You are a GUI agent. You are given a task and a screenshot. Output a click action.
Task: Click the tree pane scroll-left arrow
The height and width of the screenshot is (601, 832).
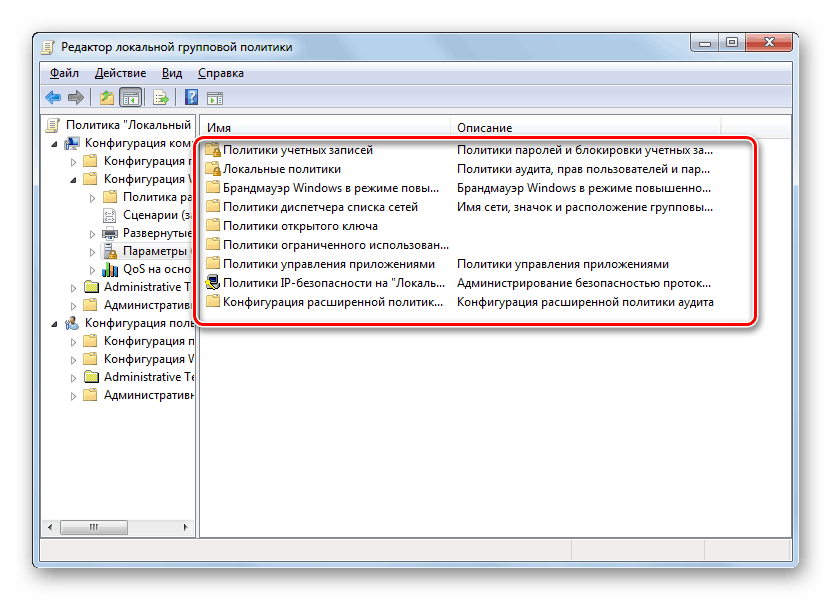50,527
